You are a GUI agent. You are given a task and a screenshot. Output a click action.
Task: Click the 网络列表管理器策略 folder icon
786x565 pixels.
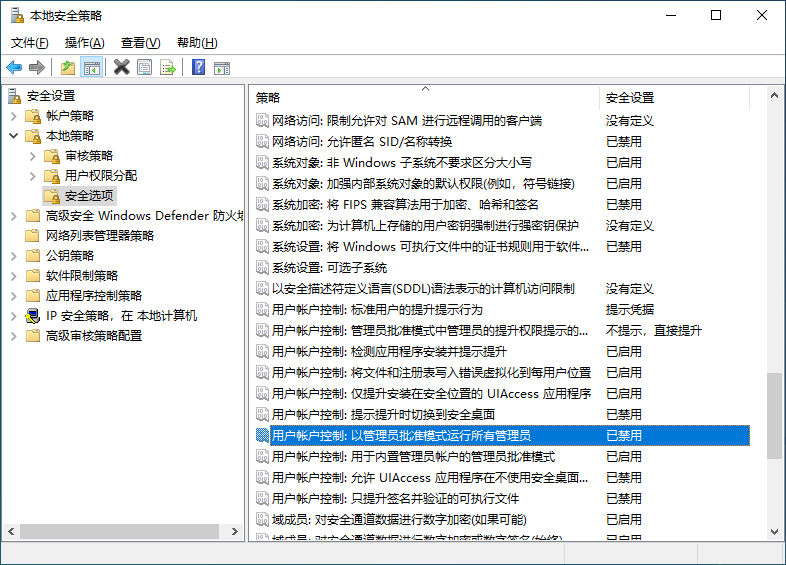pos(33,236)
